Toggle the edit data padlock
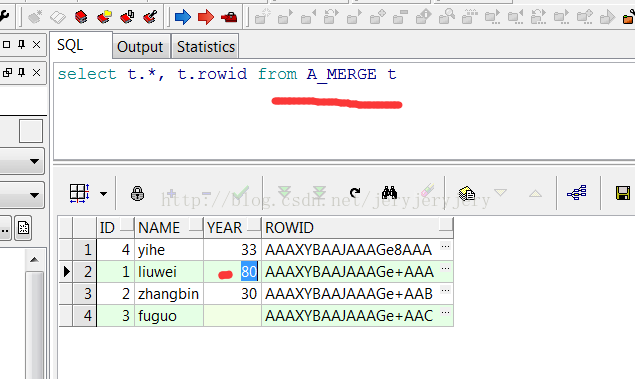The width and height of the screenshot is (635, 379). (x=137, y=194)
